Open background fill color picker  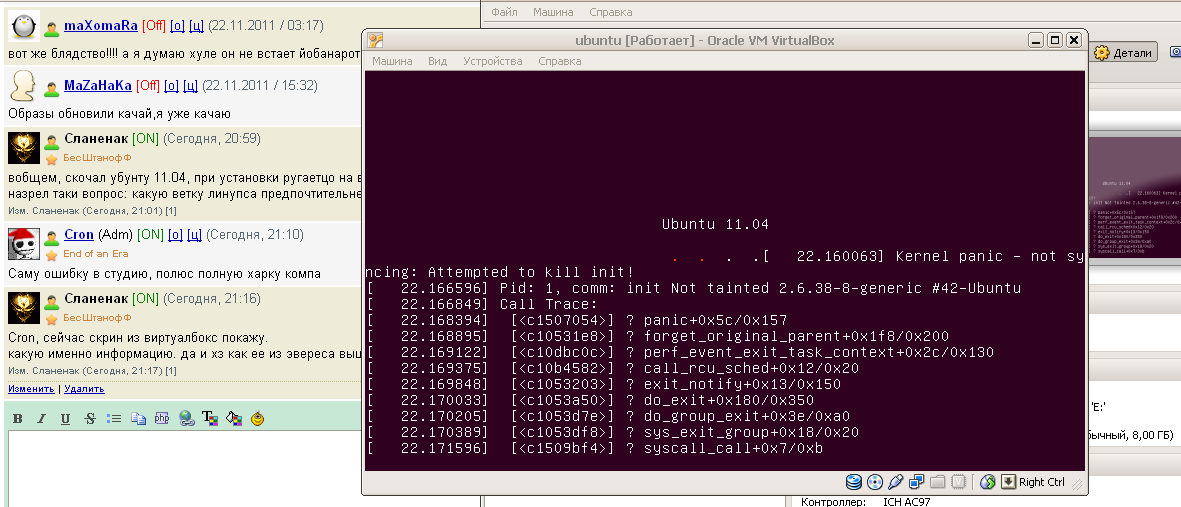pos(233,419)
